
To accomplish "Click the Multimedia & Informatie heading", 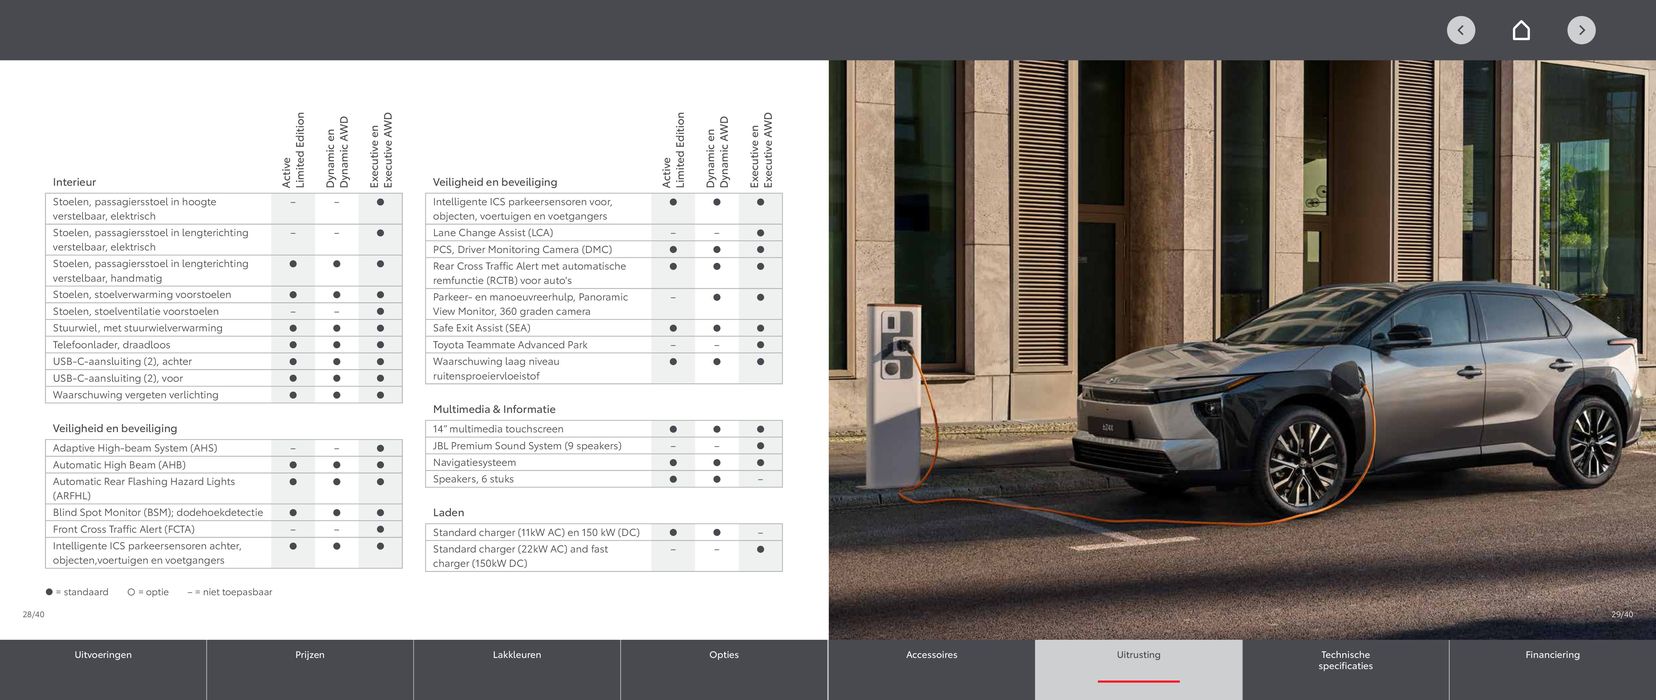I will pyautogui.click(x=494, y=410).
